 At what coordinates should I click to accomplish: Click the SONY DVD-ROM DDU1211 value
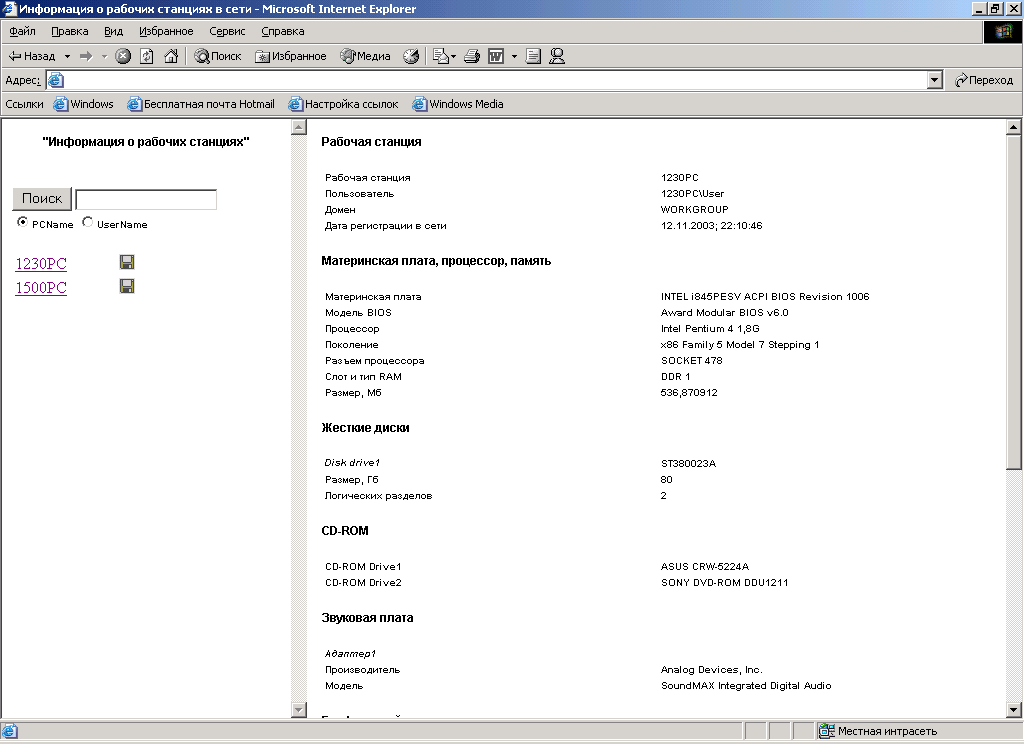(x=724, y=583)
